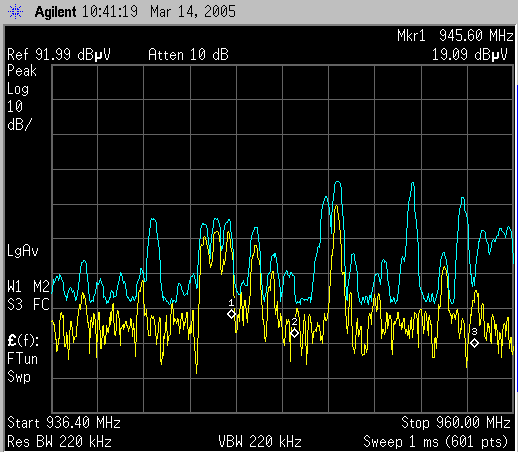
Task: Select marker 3 diamond on trace
Action: tap(474, 343)
